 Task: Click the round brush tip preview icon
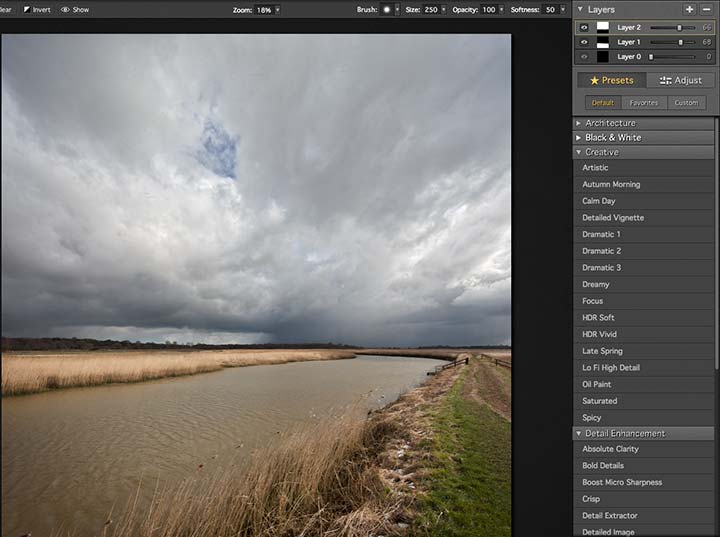tap(387, 10)
